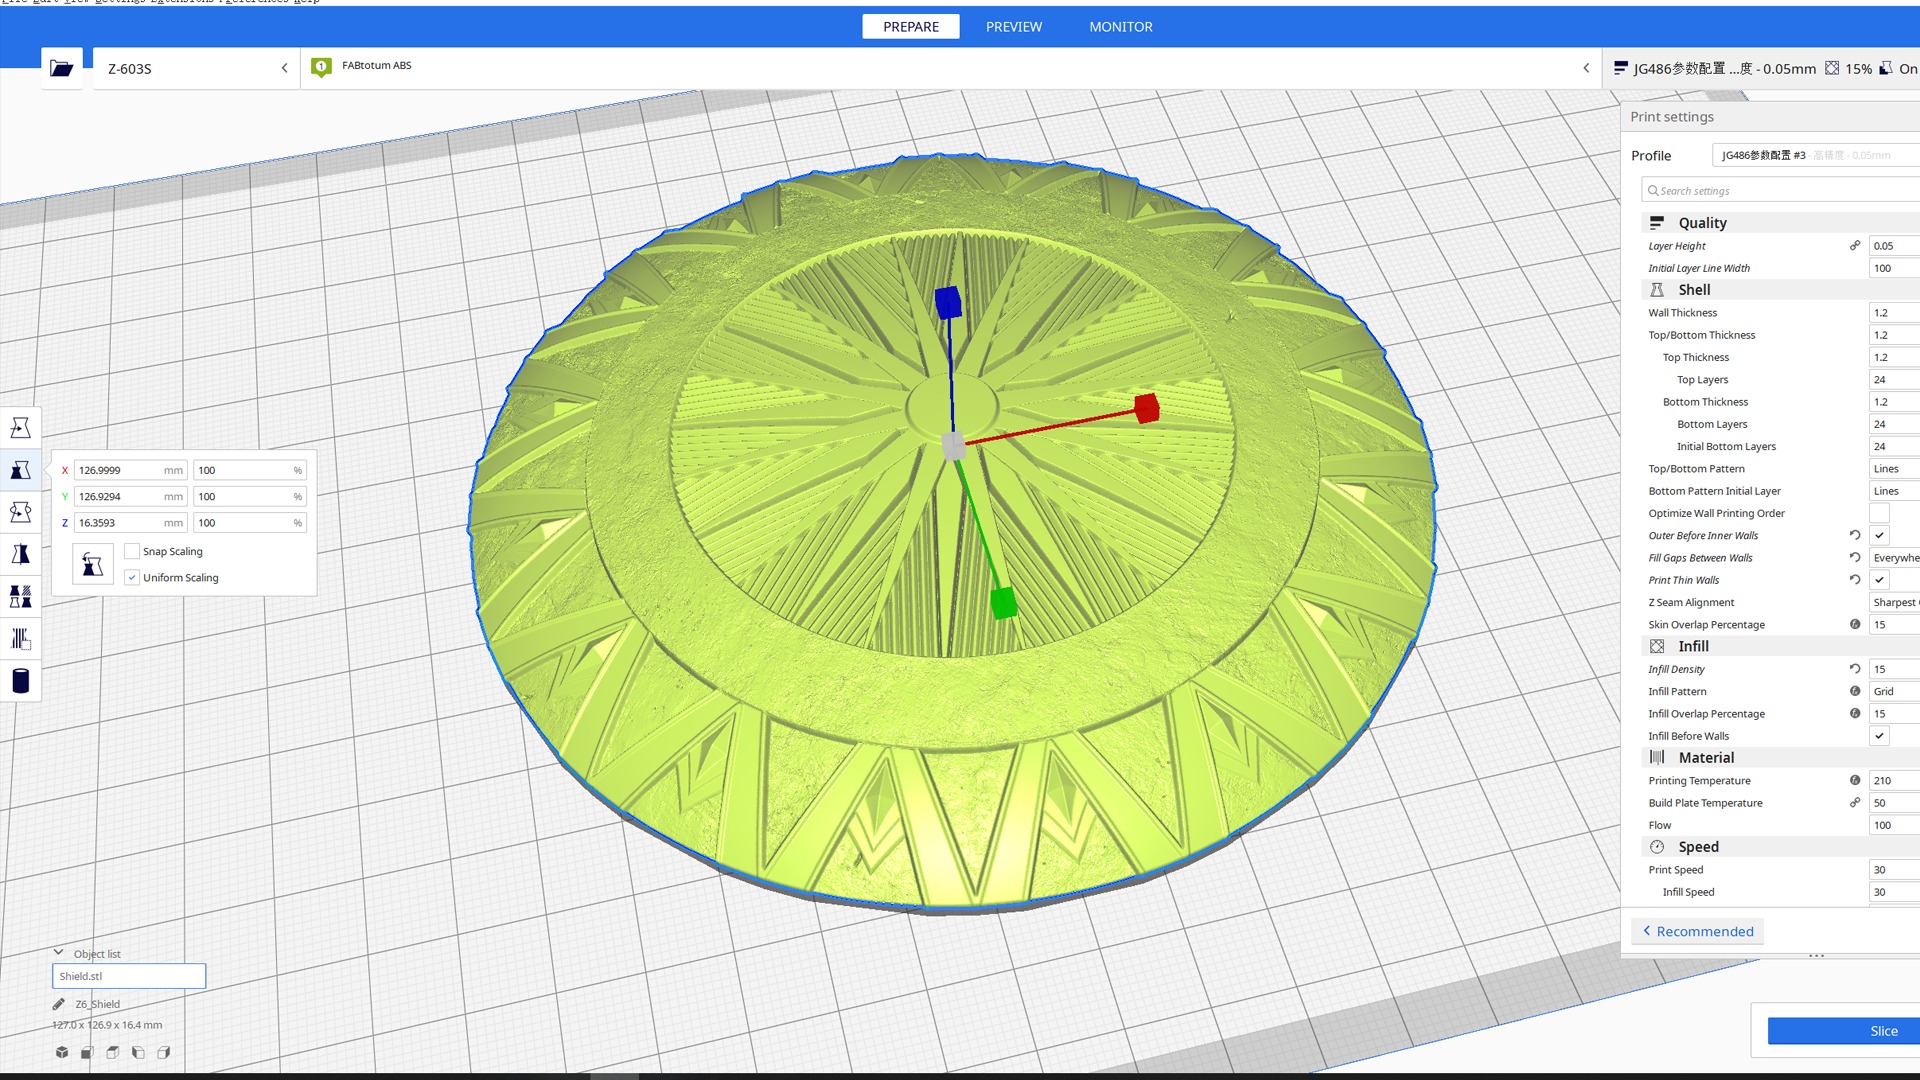The width and height of the screenshot is (1920, 1080).
Task: Enable the Snap Scaling checkbox
Action: coord(132,551)
